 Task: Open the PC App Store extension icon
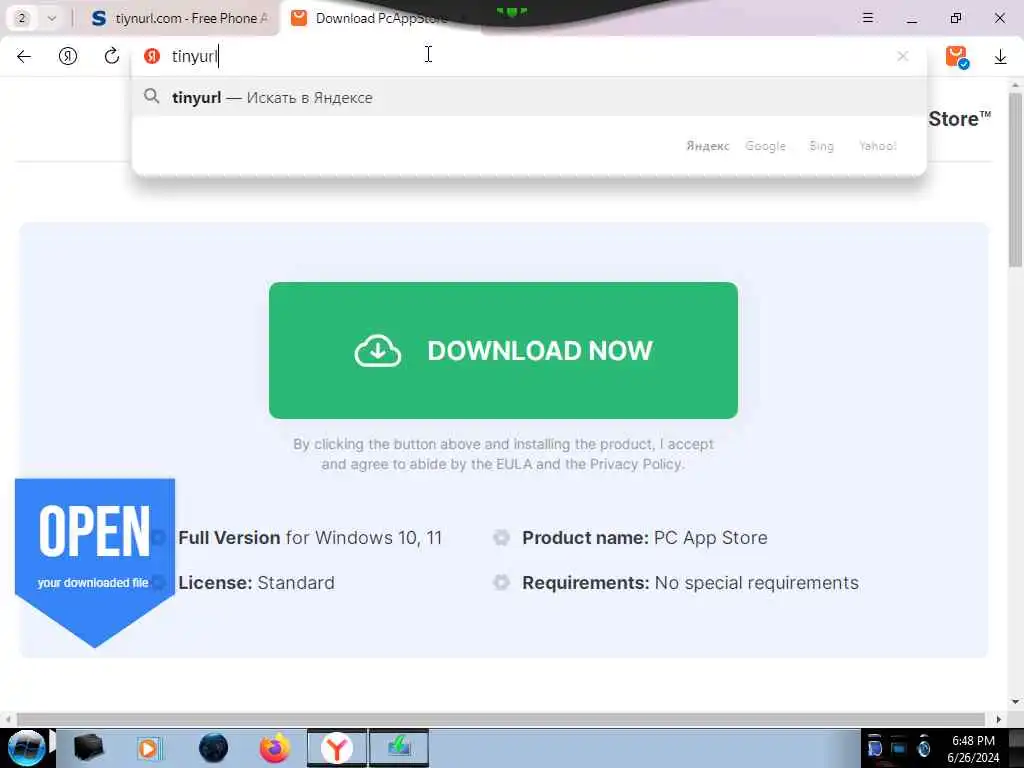957,57
